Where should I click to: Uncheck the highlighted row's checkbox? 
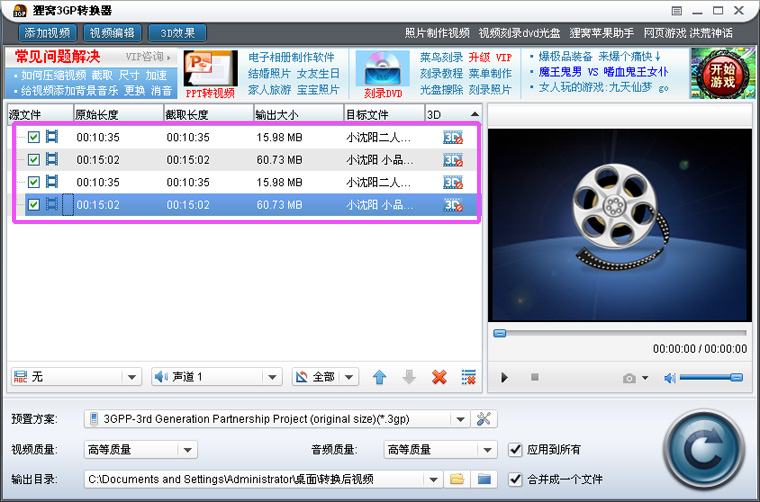coord(33,204)
